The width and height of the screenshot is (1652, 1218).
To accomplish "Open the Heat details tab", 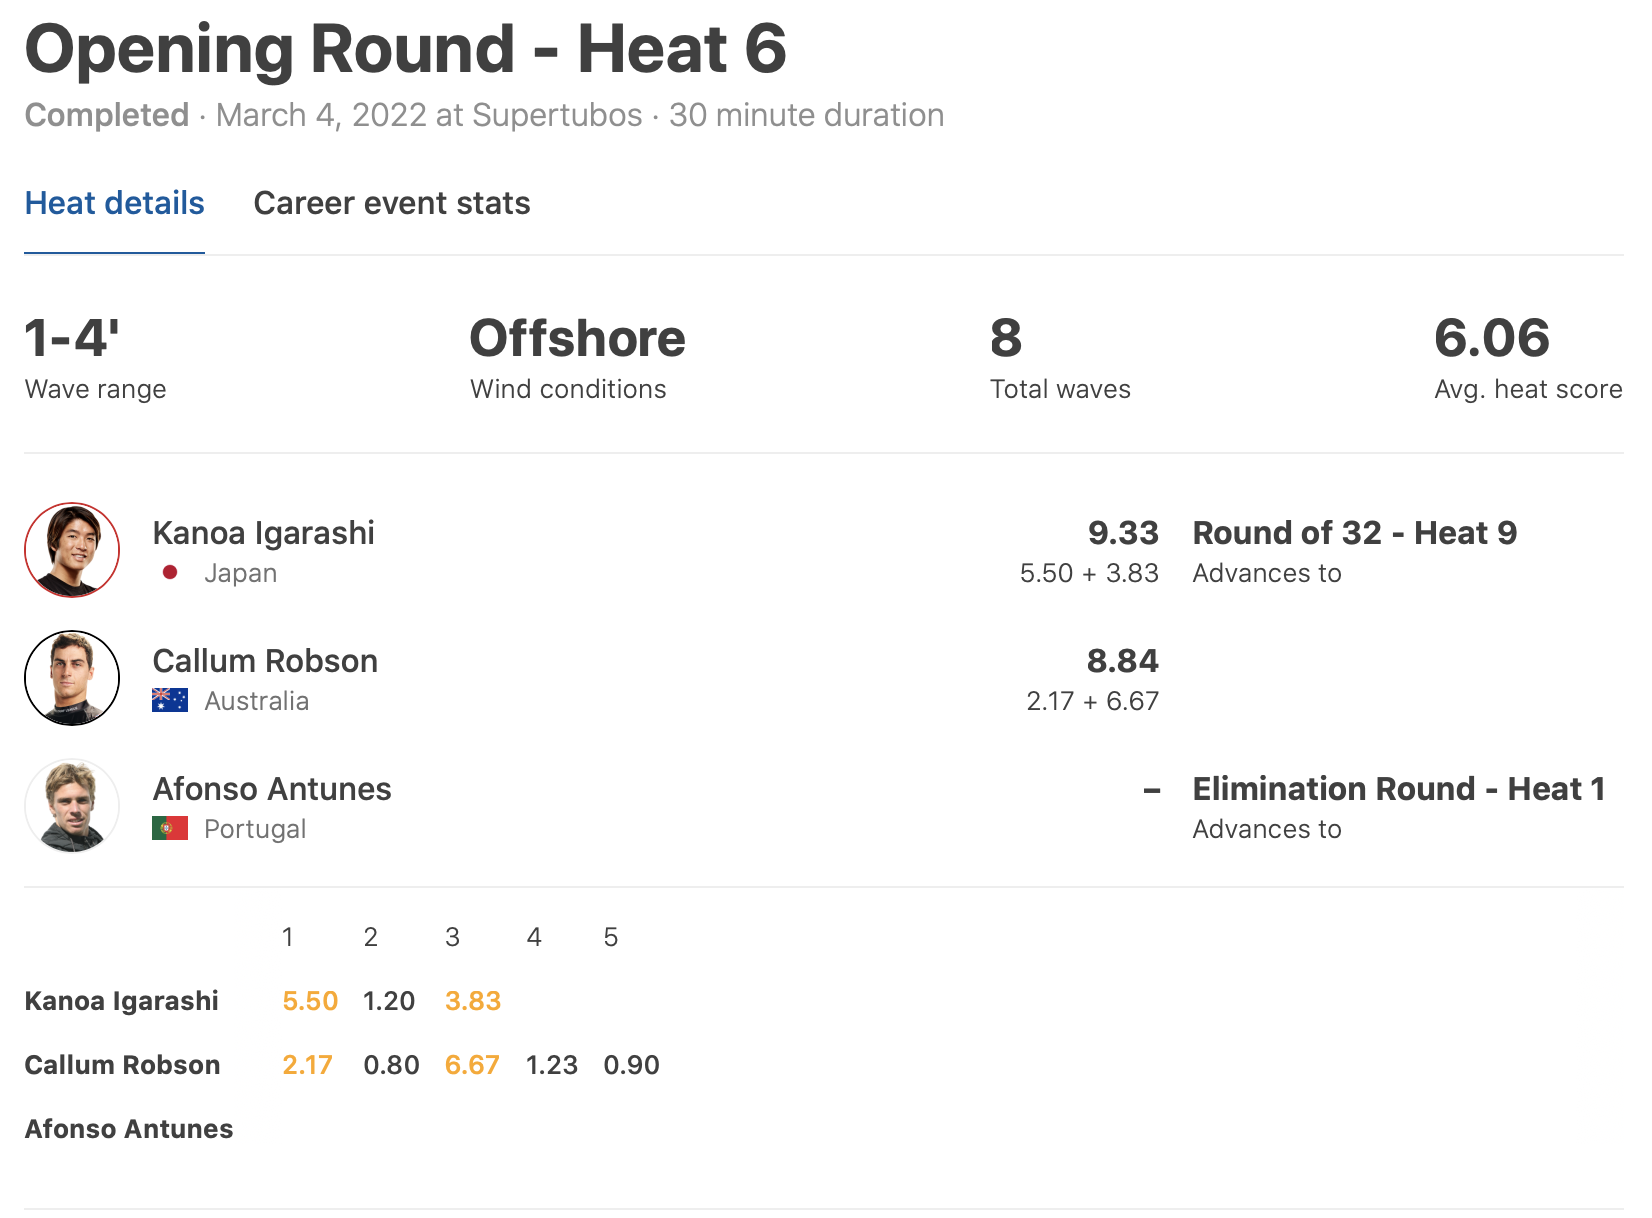I will point(114,203).
